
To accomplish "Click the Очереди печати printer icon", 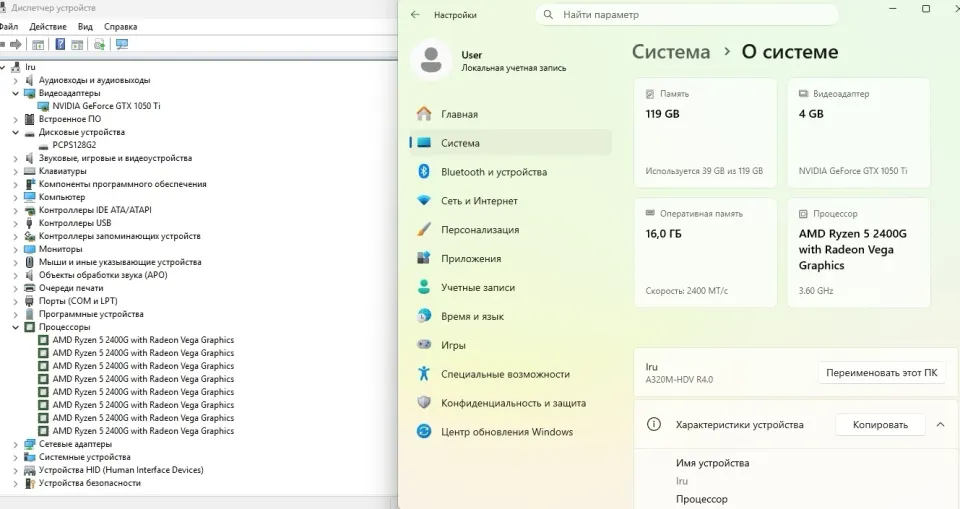I will 29,288.
